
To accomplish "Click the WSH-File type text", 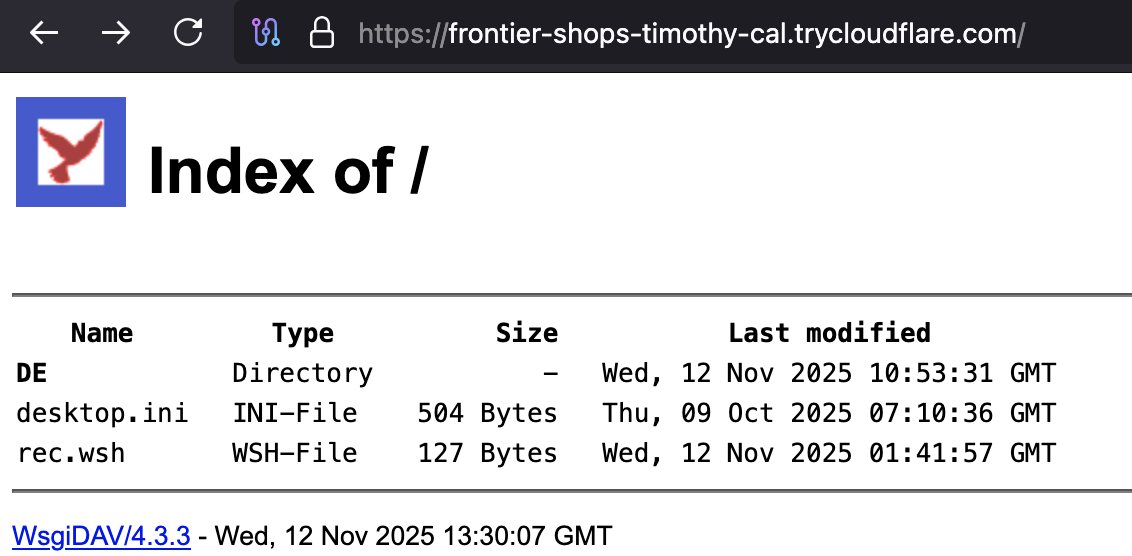I will coord(294,453).
